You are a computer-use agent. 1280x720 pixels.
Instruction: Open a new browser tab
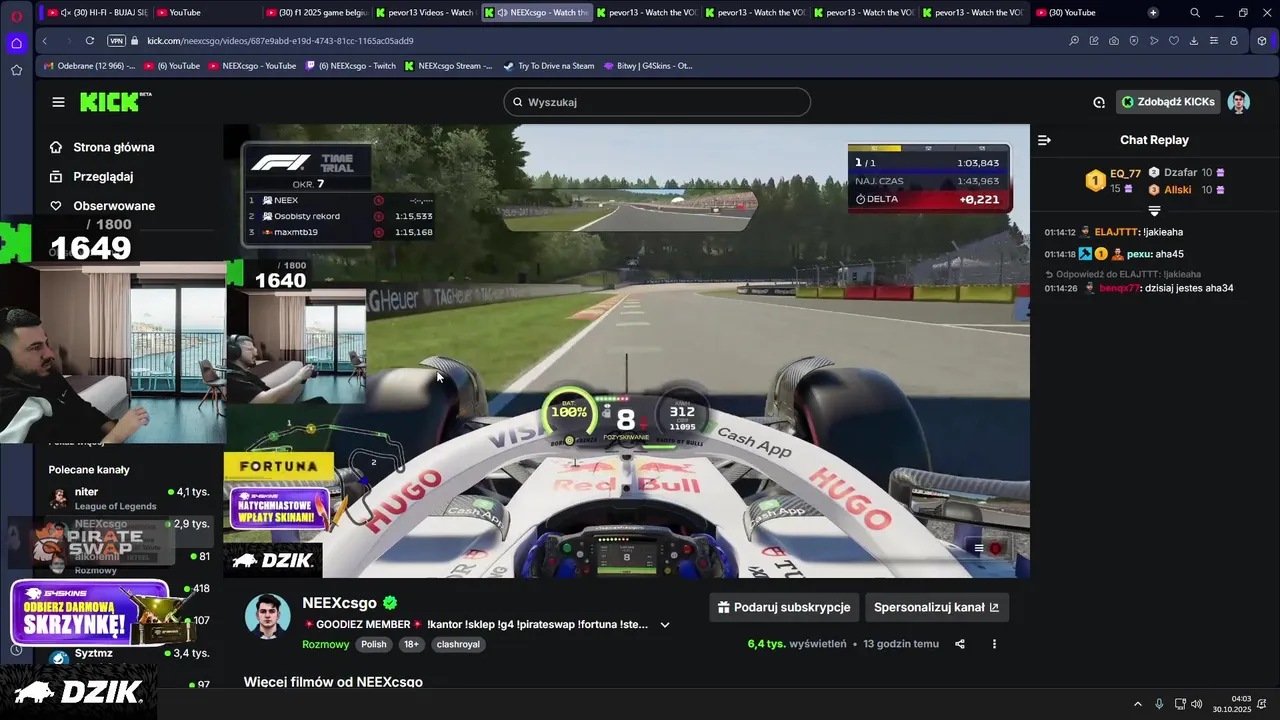click(1153, 13)
